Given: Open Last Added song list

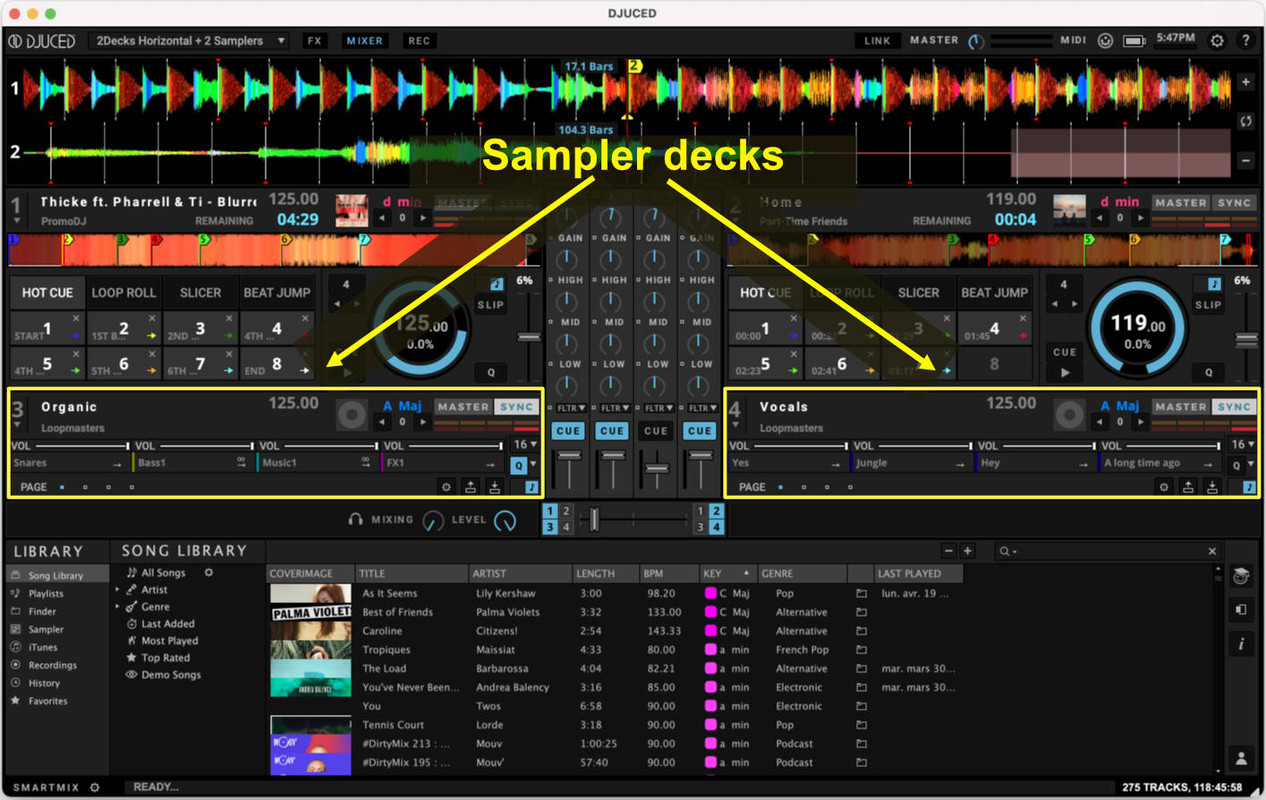Looking at the screenshot, I should (168, 624).
